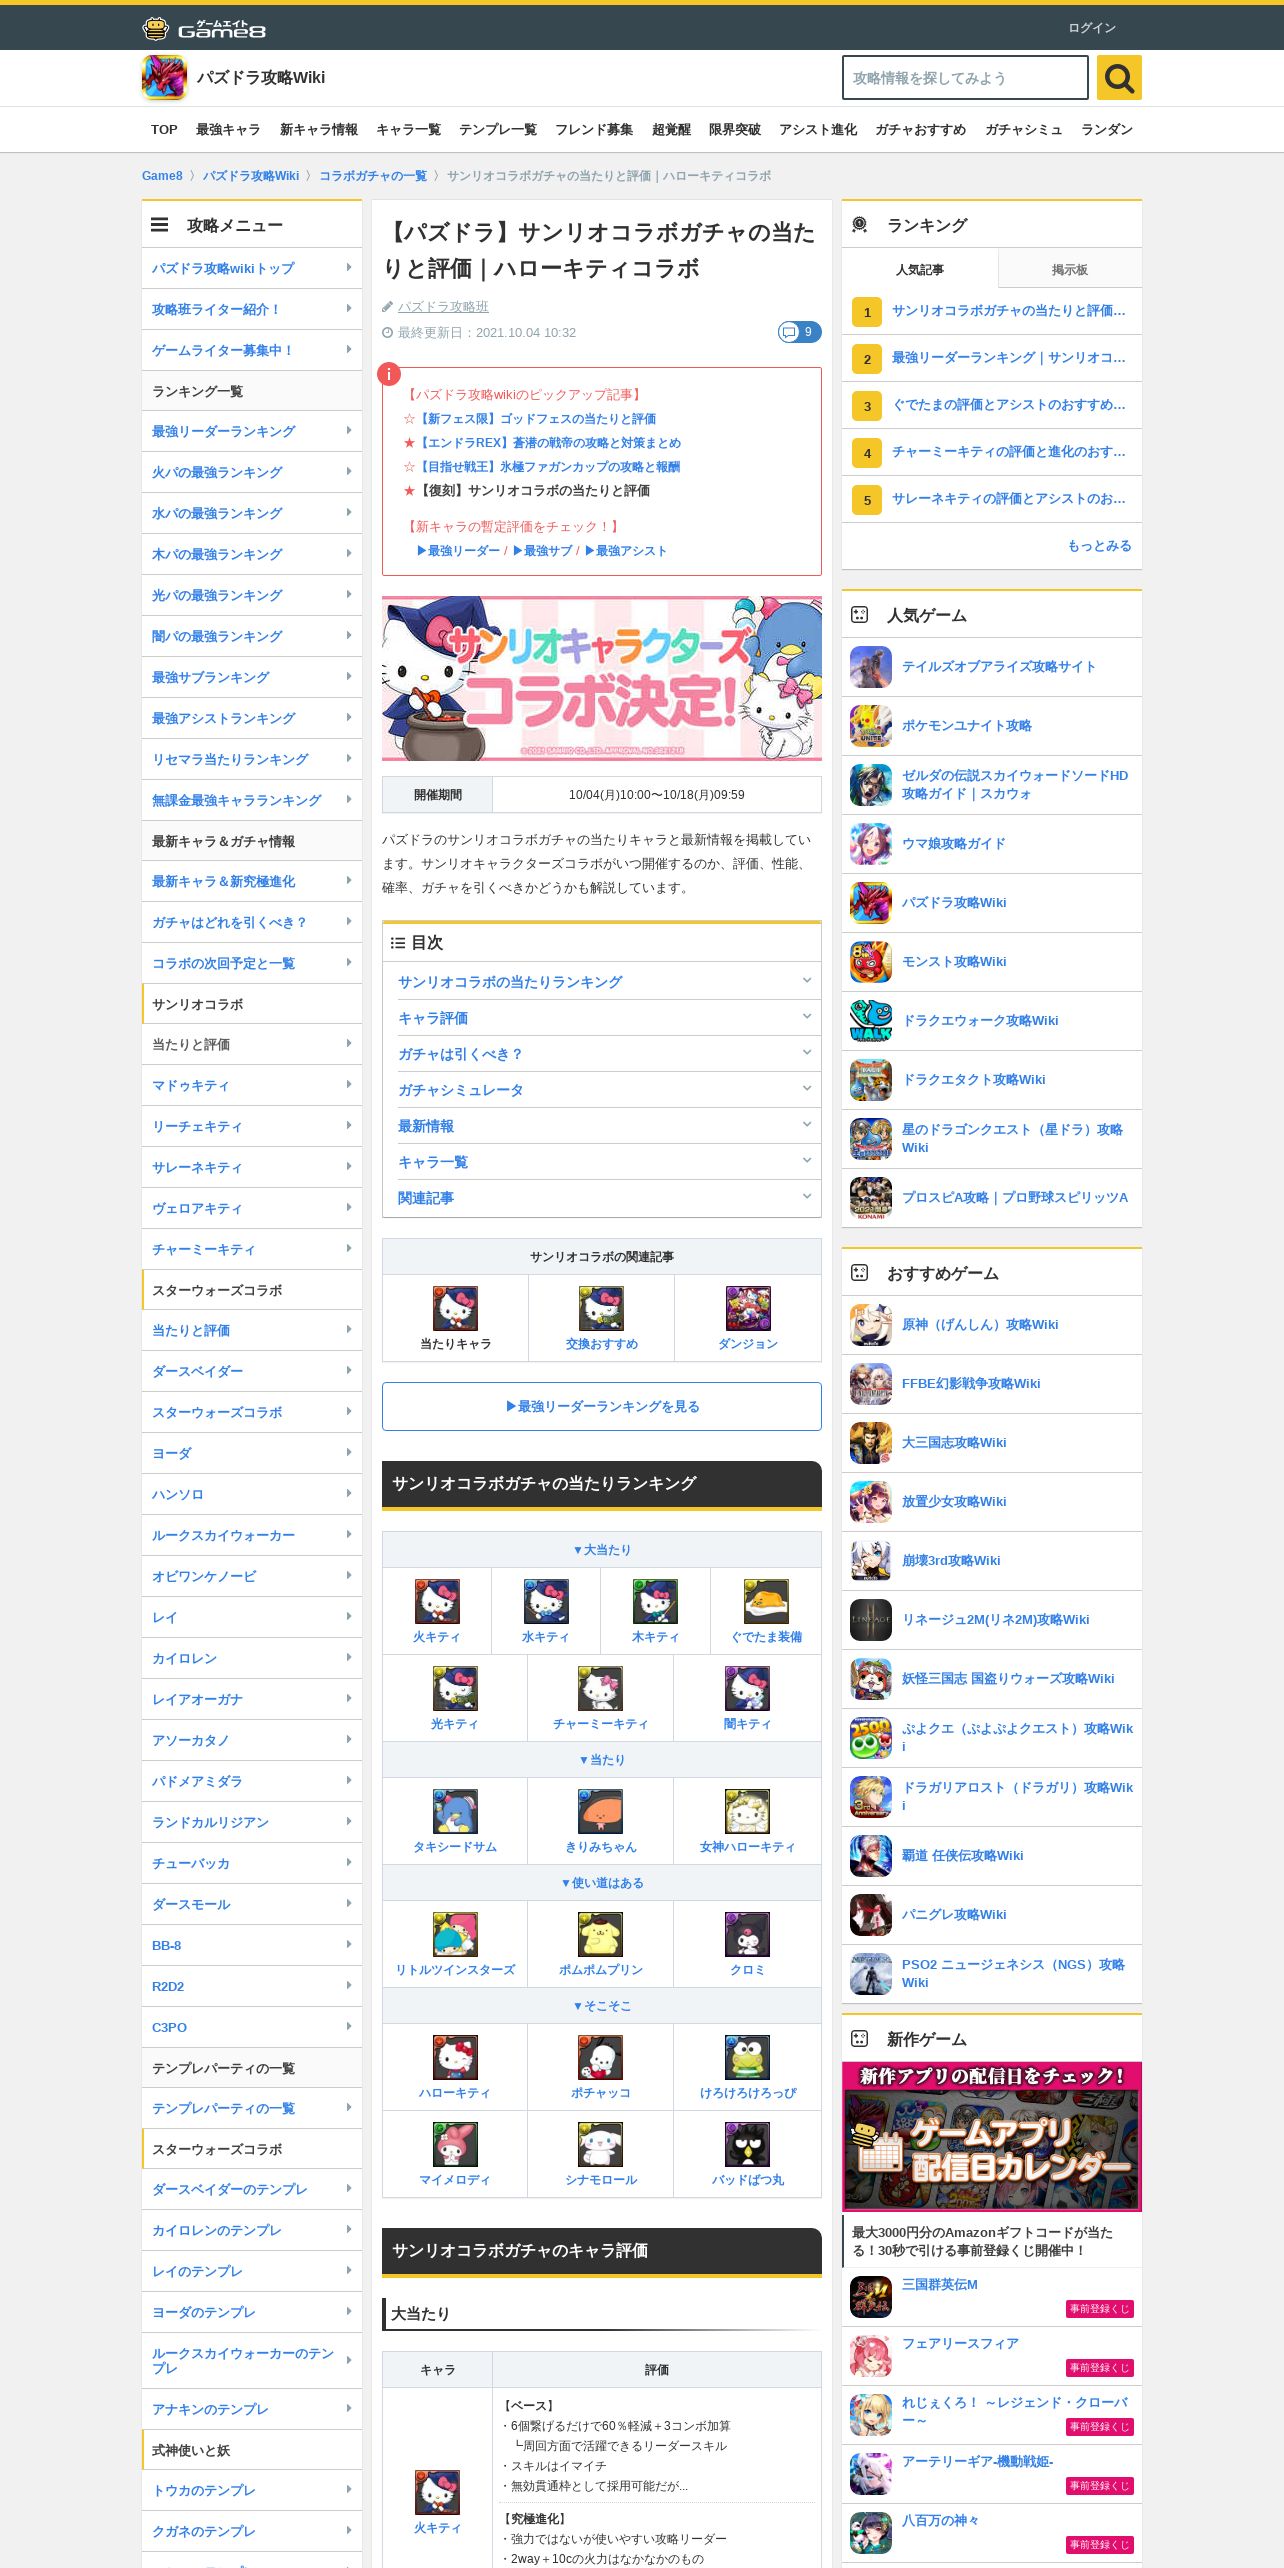This screenshot has height=2568, width=1284.
Task: Click the yellow search magnifier button
Action: [1119, 77]
